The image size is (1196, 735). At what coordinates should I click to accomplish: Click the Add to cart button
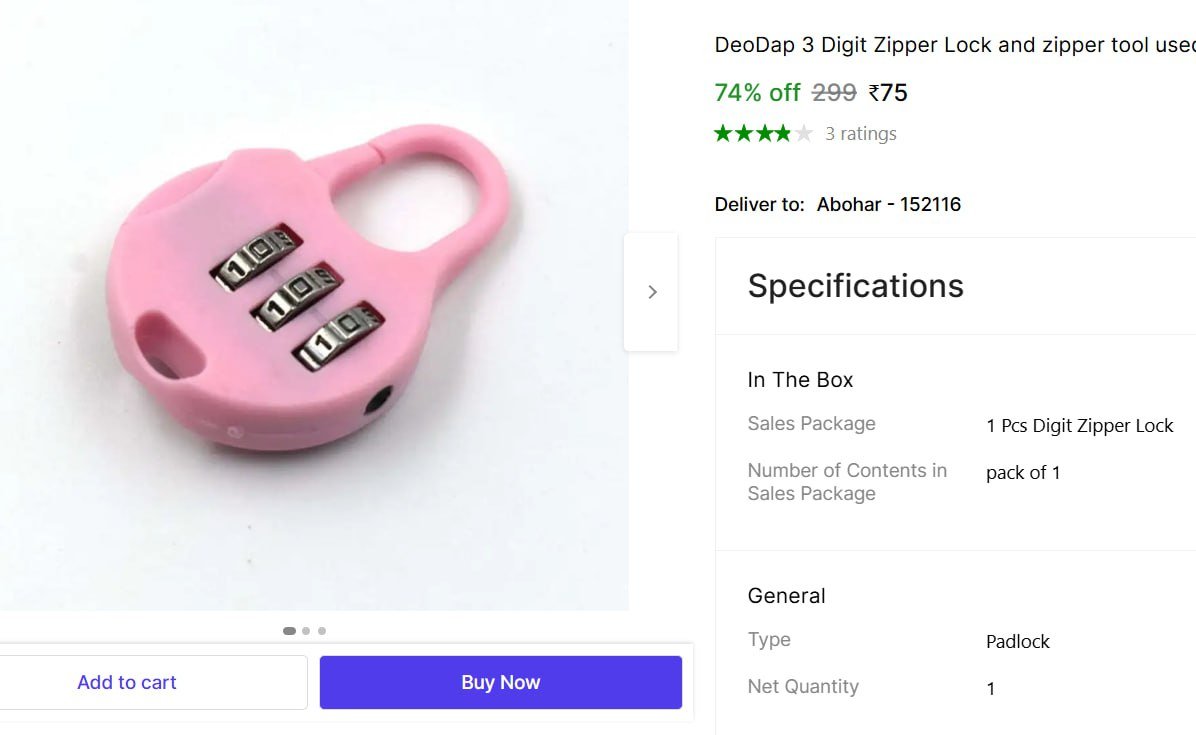(127, 682)
